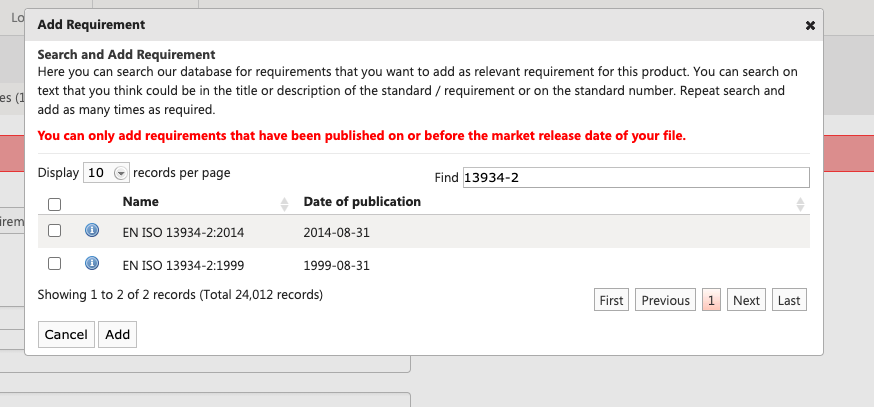Go to the First page
This screenshot has height=407, width=874.
(611, 300)
